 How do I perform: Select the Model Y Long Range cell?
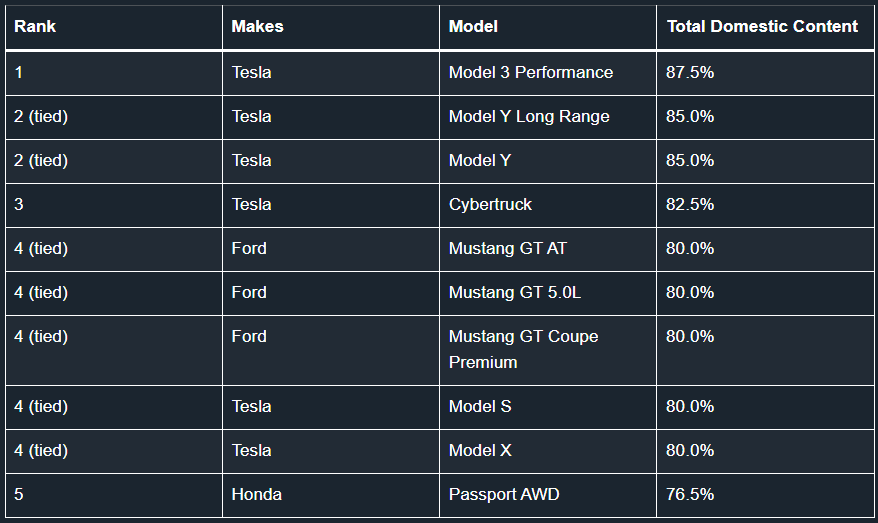tap(548, 117)
